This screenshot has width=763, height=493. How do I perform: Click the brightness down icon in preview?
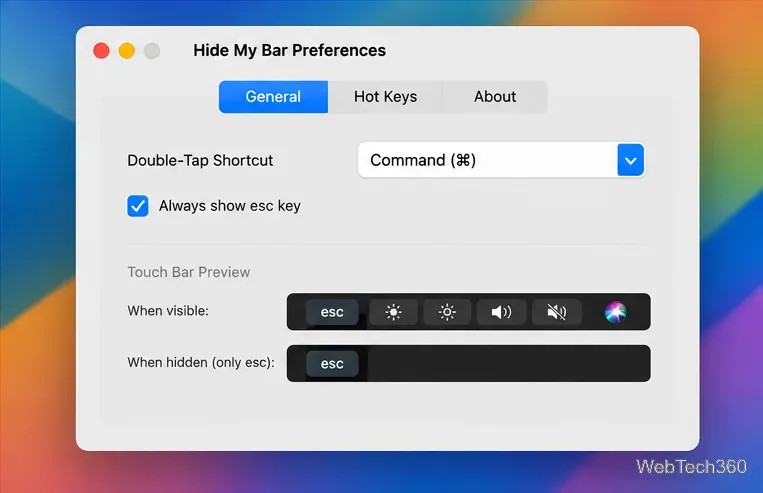pyautogui.click(x=447, y=312)
